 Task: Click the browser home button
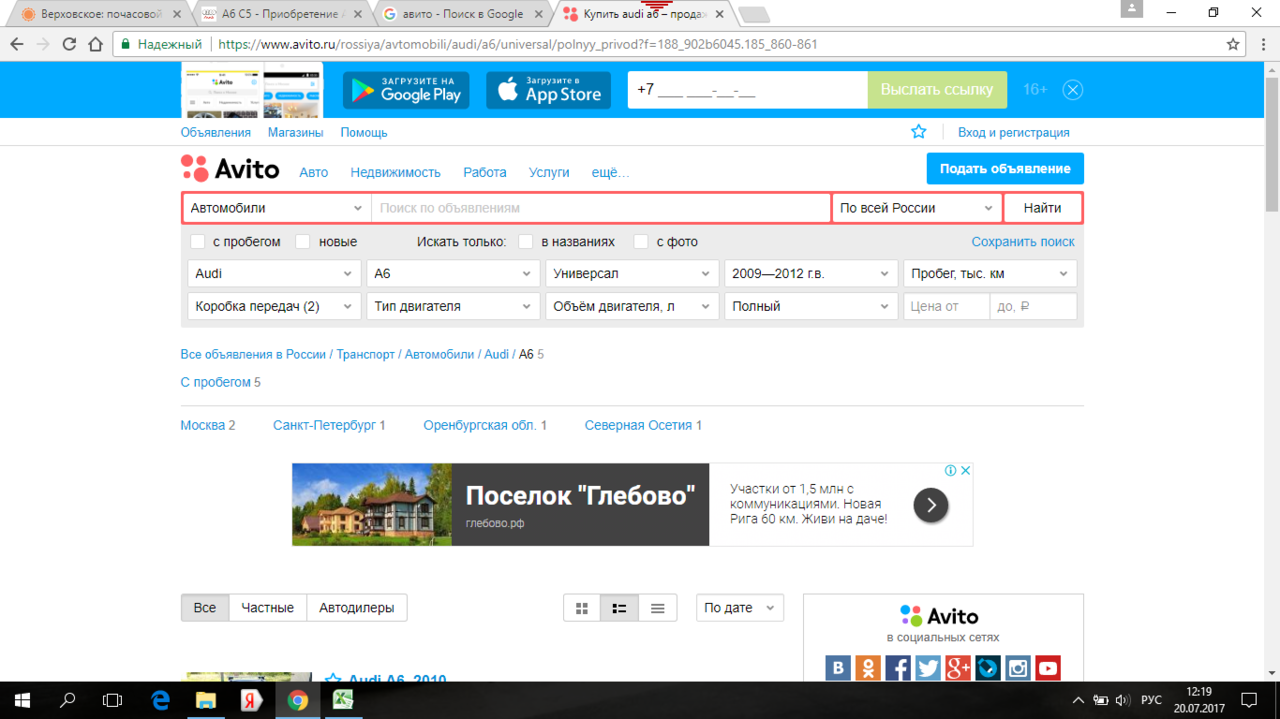click(x=96, y=44)
